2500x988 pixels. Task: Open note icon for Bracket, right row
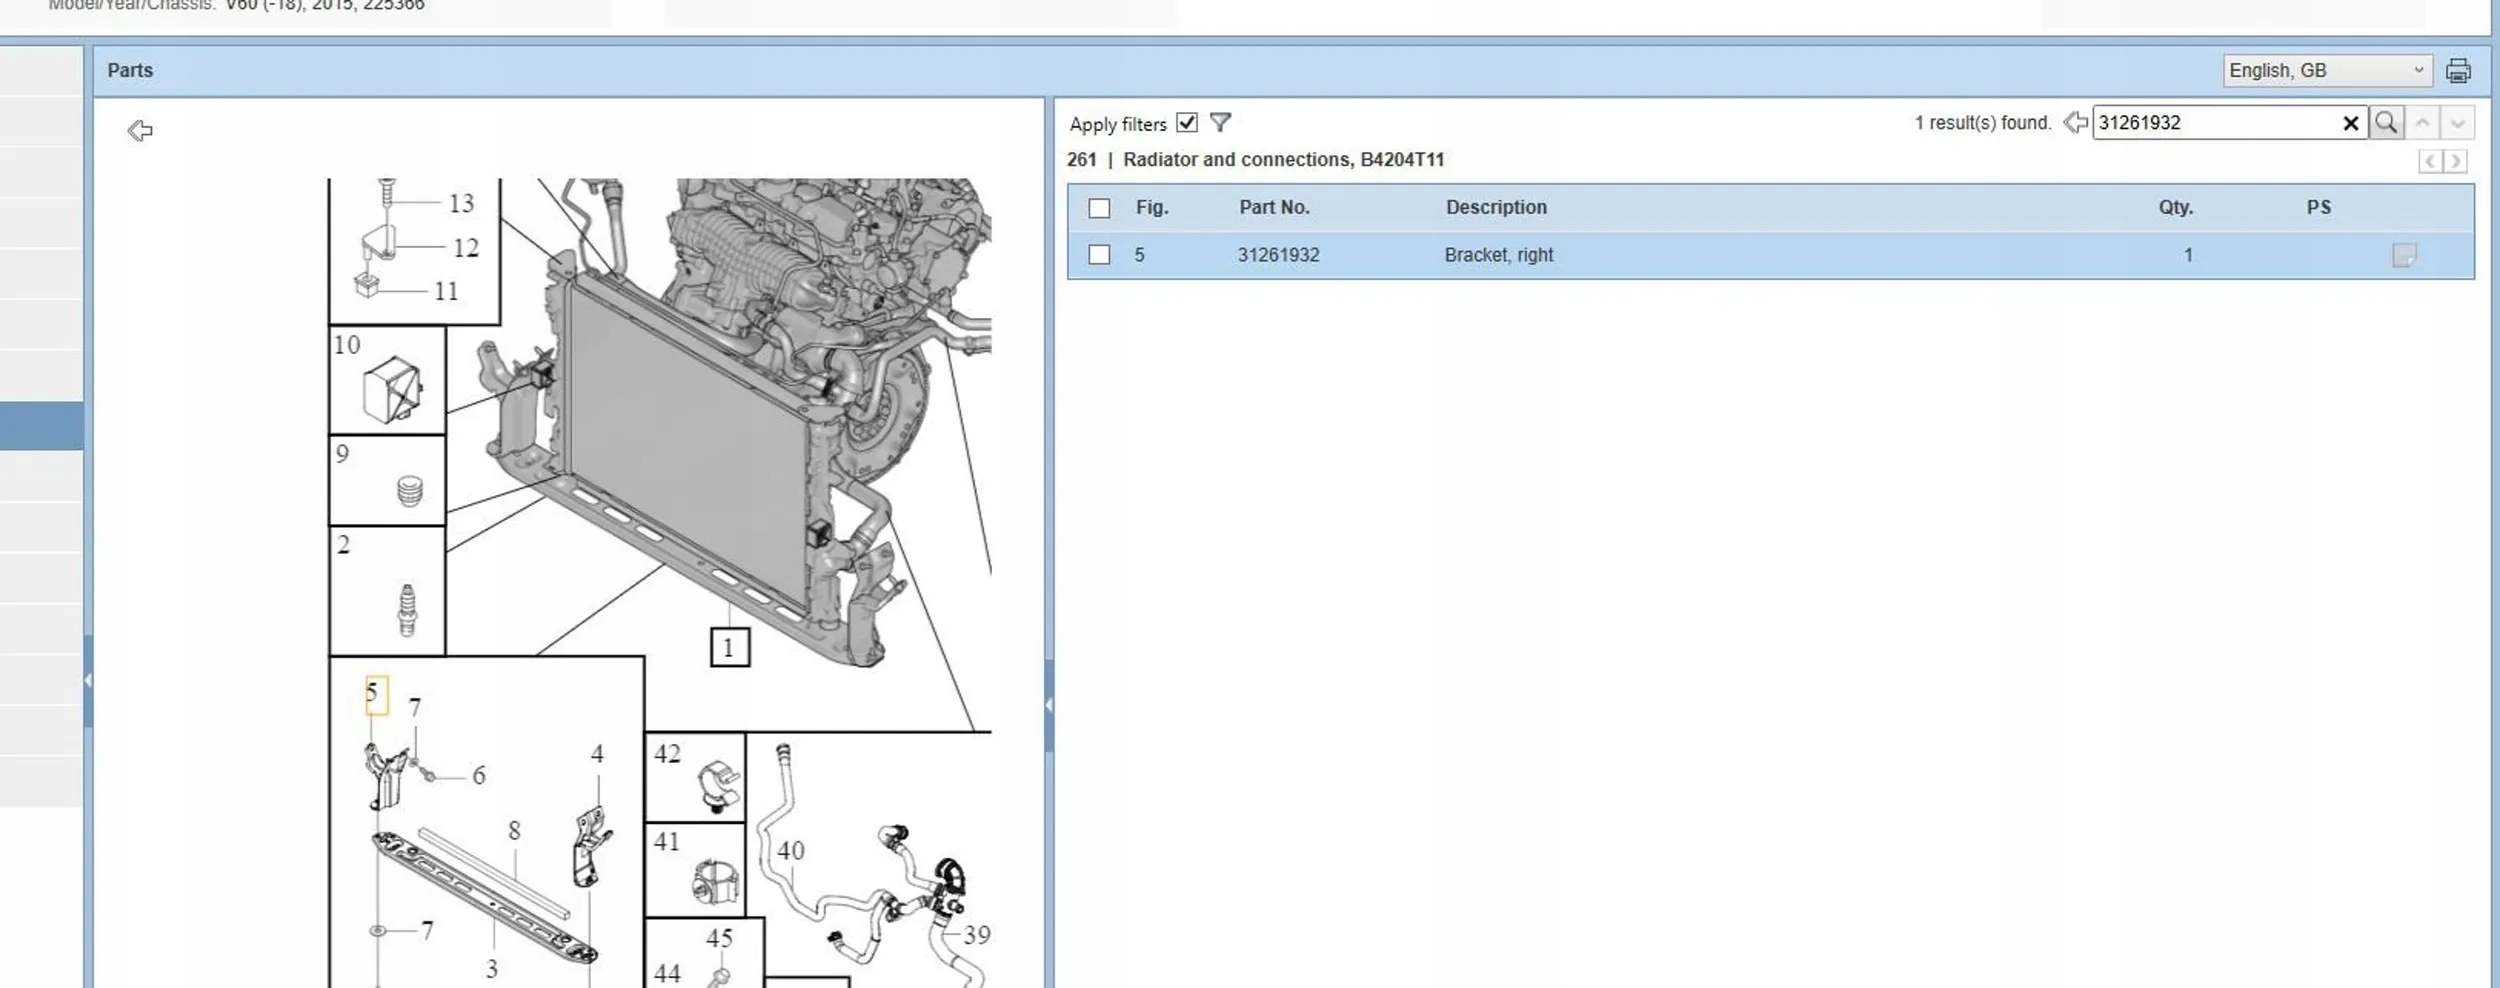pos(2403,256)
